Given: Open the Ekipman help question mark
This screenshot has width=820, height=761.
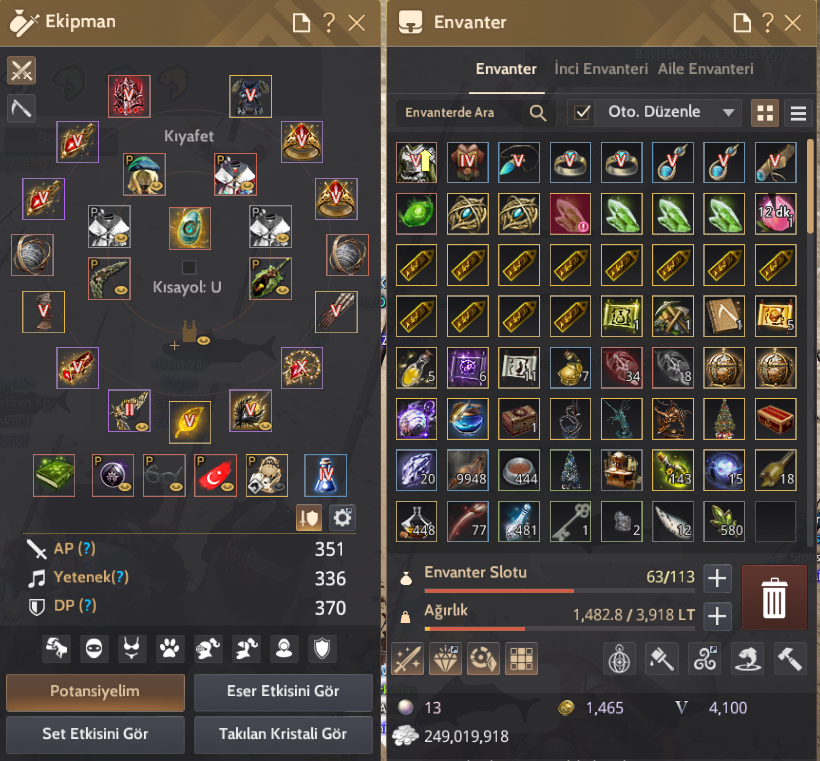Looking at the screenshot, I should 329,23.
